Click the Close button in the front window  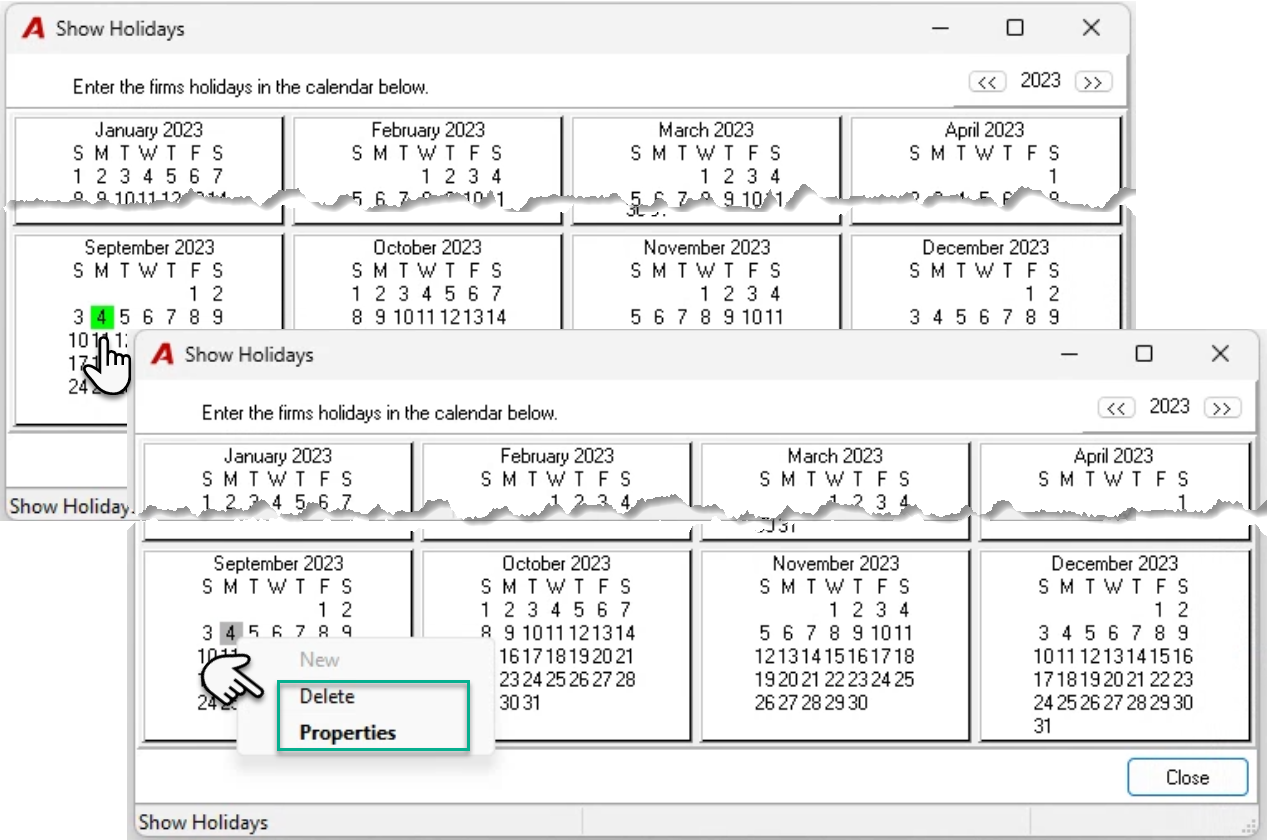pos(1187,777)
